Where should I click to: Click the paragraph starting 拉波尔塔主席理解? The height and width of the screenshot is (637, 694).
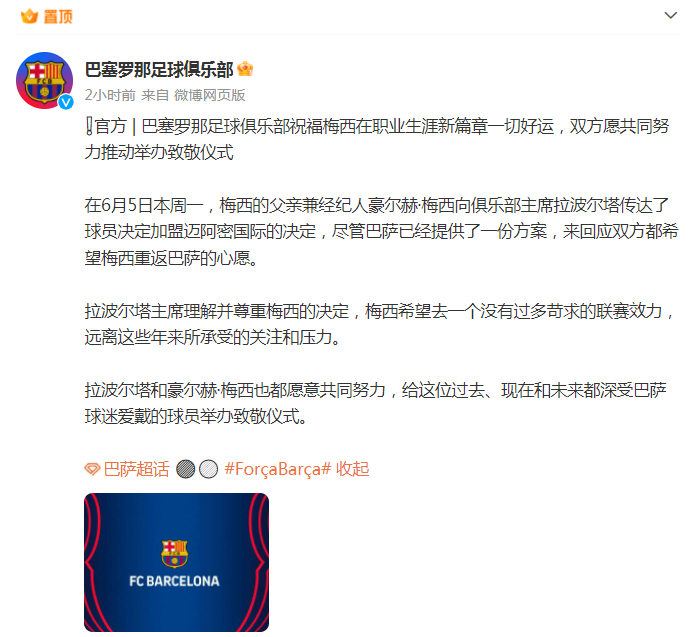coord(379,324)
